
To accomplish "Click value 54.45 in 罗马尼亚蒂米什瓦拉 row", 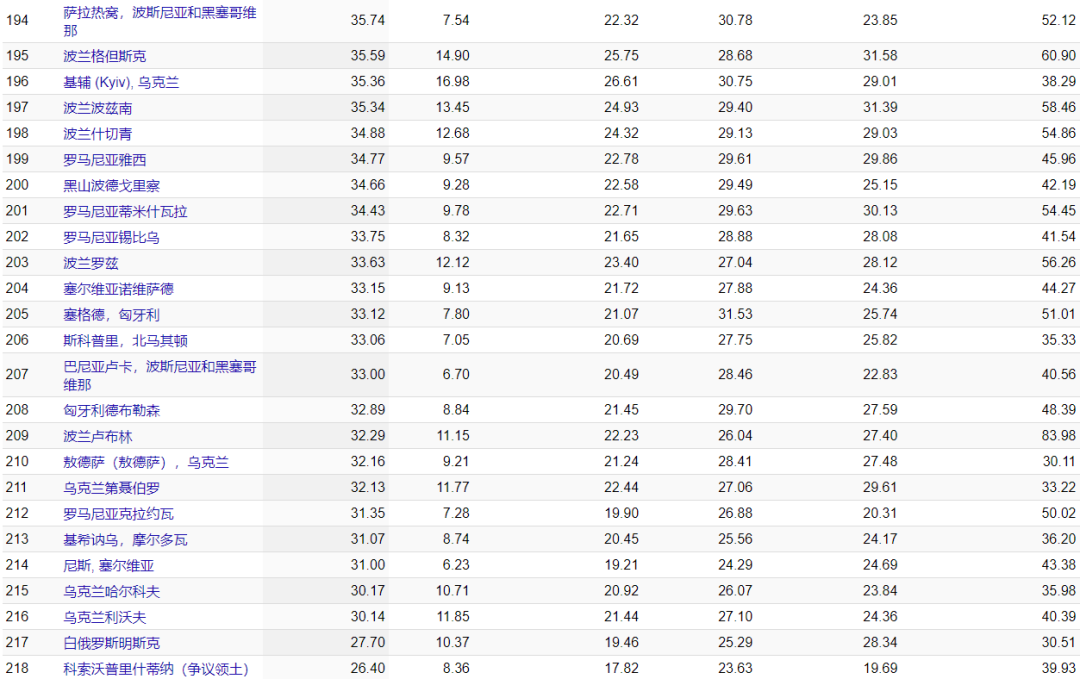I will point(1059,210).
